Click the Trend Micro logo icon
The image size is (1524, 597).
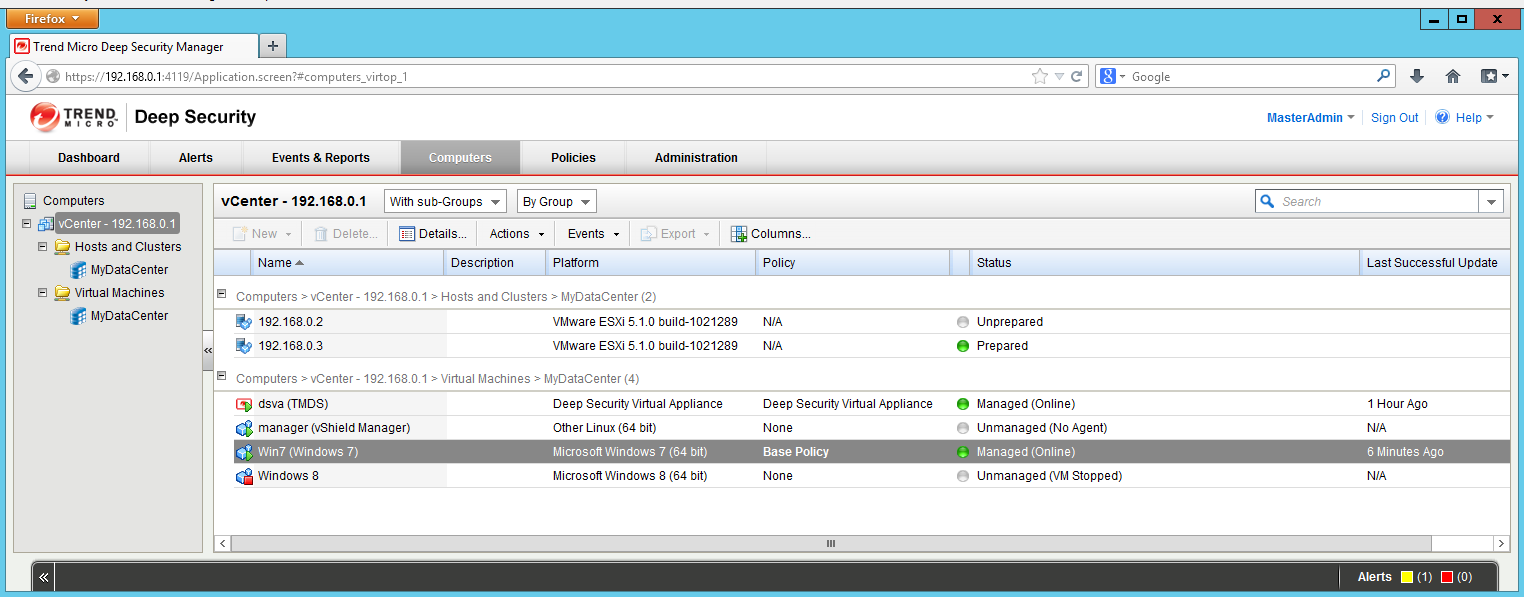45,117
